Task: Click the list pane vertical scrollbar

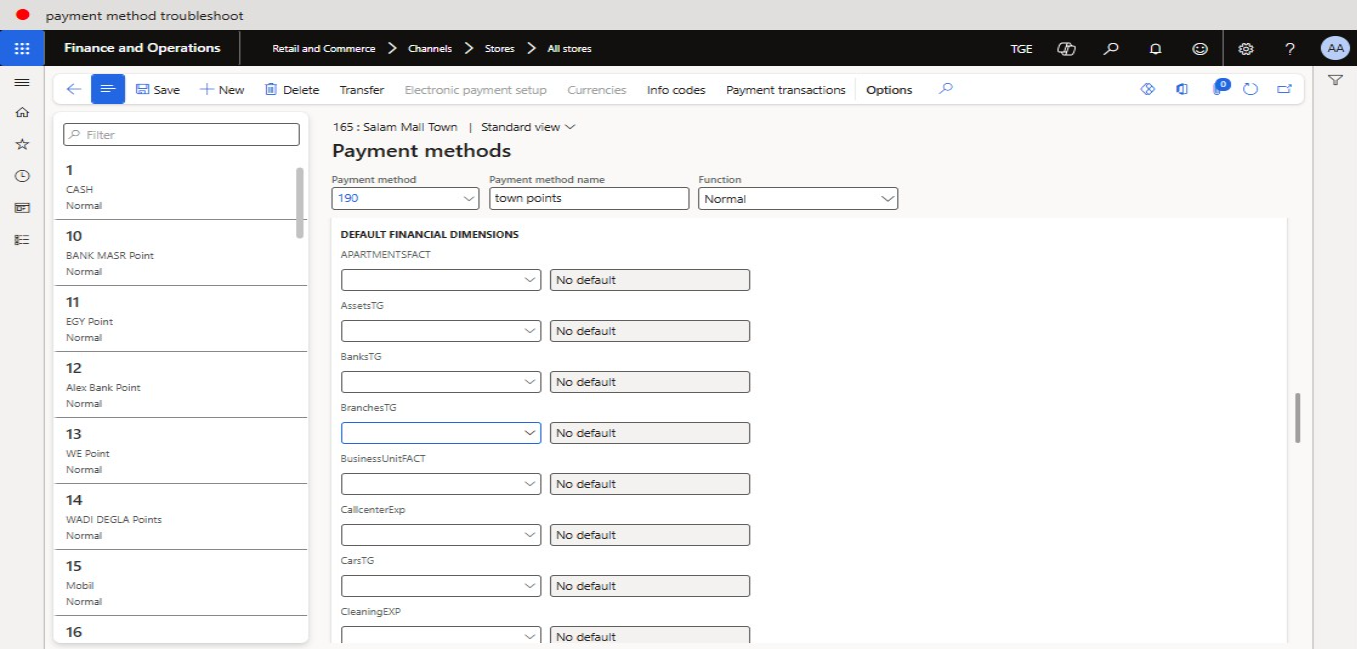Action: pyautogui.click(x=300, y=203)
